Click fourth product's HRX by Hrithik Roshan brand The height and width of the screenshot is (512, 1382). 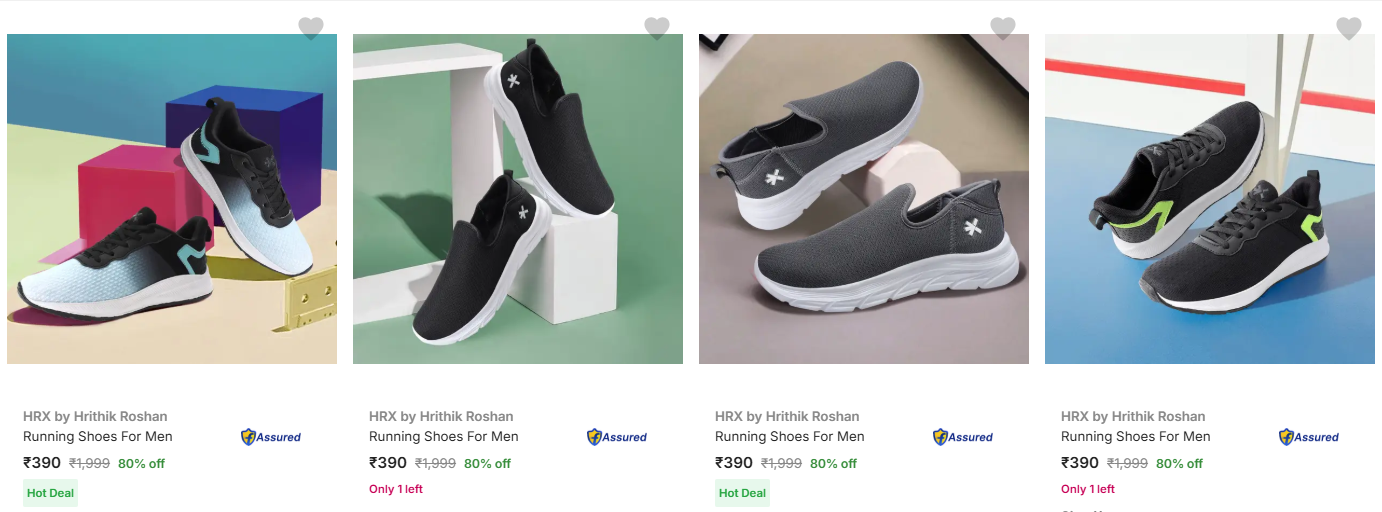pyautogui.click(x=1133, y=416)
